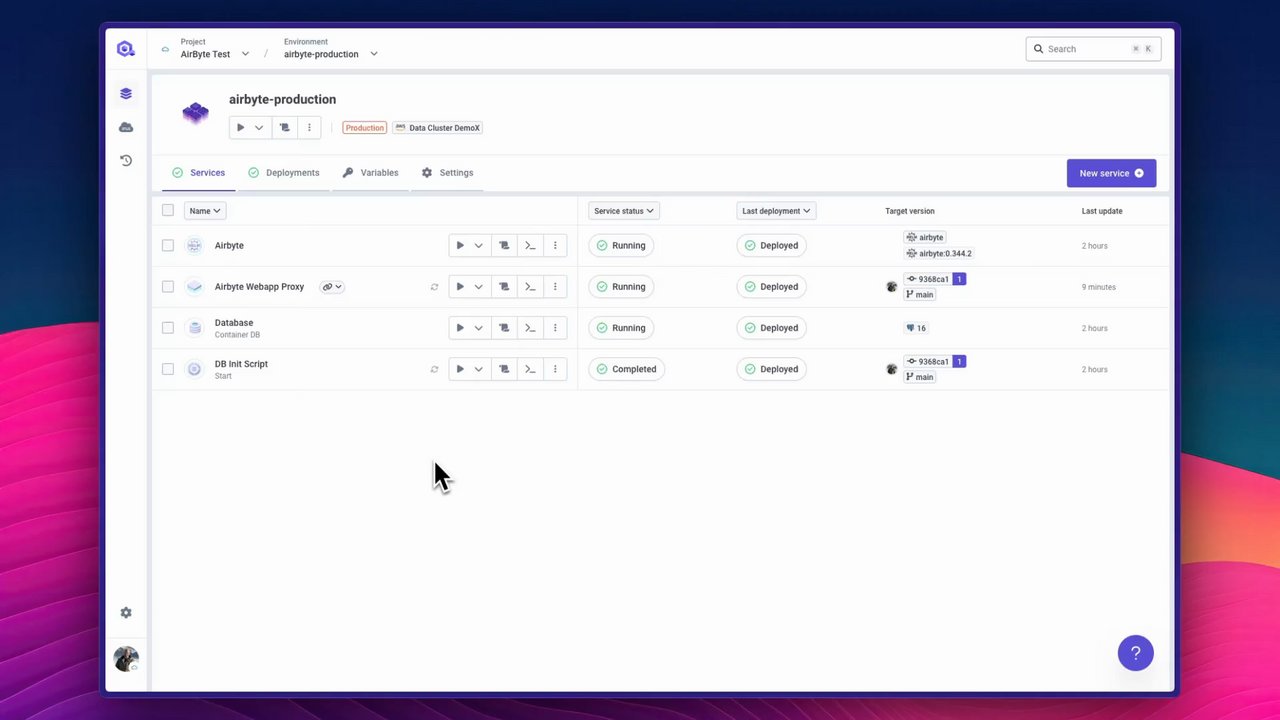Screen dimensions: 1280x720
Task: Open logs icon on Airbyte row
Action: pyautogui.click(x=504, y=245)
